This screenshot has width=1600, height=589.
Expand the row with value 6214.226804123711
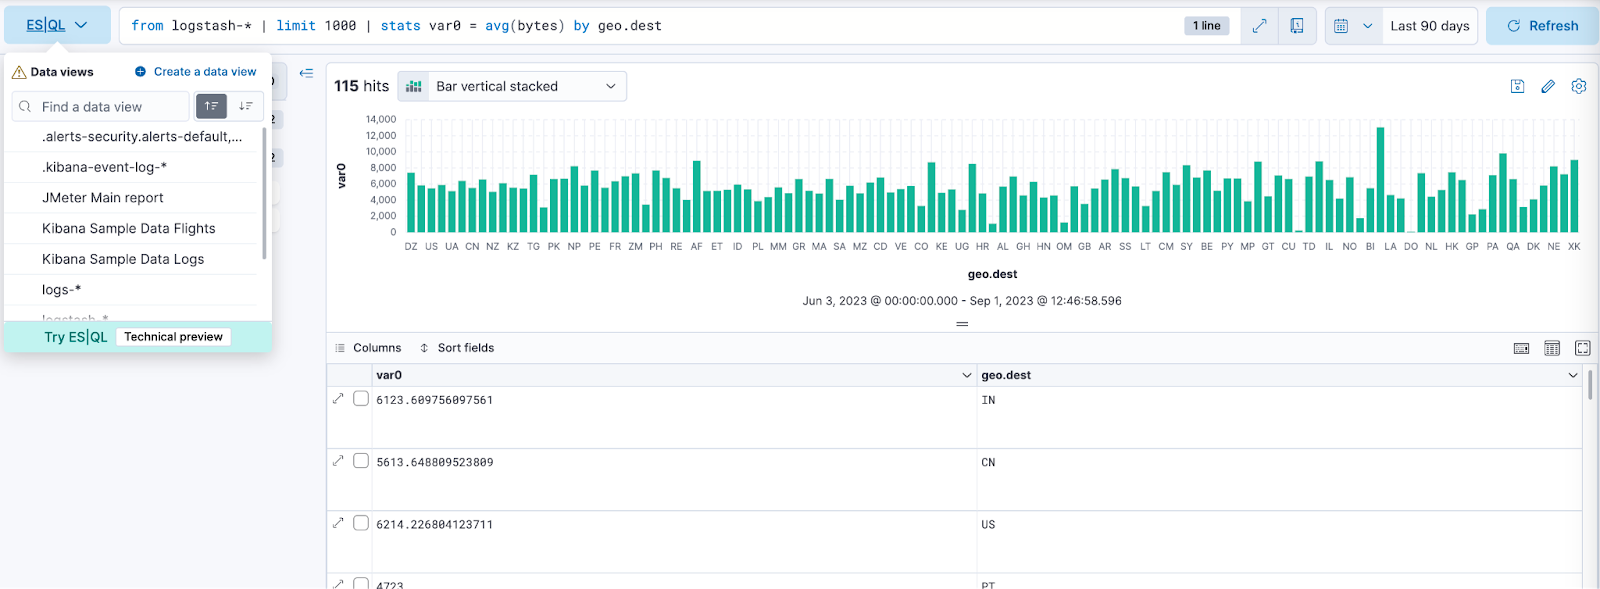[338, 523]
